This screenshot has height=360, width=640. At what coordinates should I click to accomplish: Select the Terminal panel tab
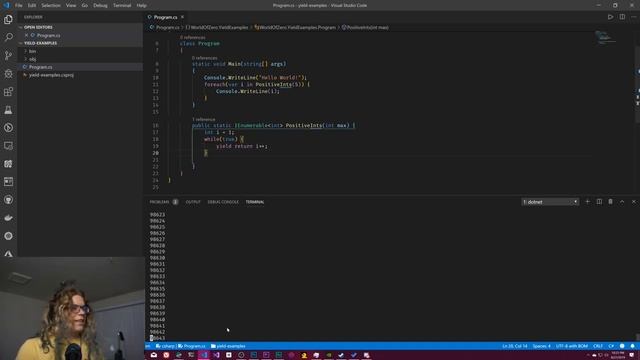point(255,202)
